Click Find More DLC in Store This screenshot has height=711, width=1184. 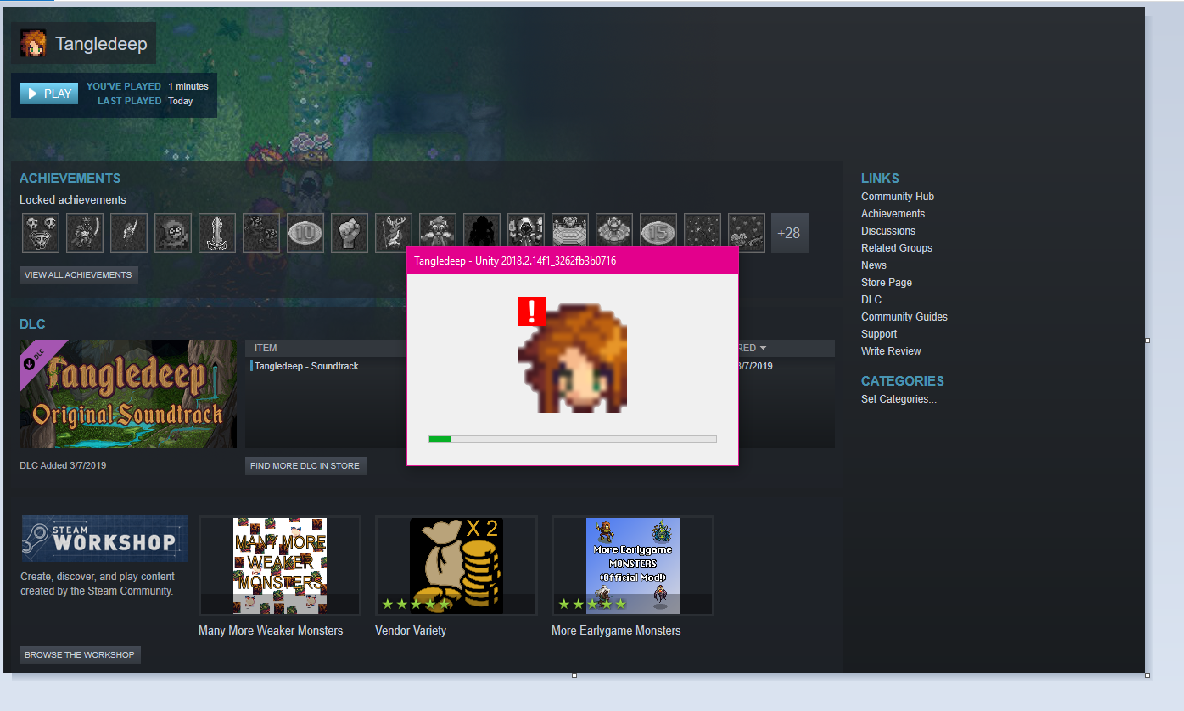(305, 466)
